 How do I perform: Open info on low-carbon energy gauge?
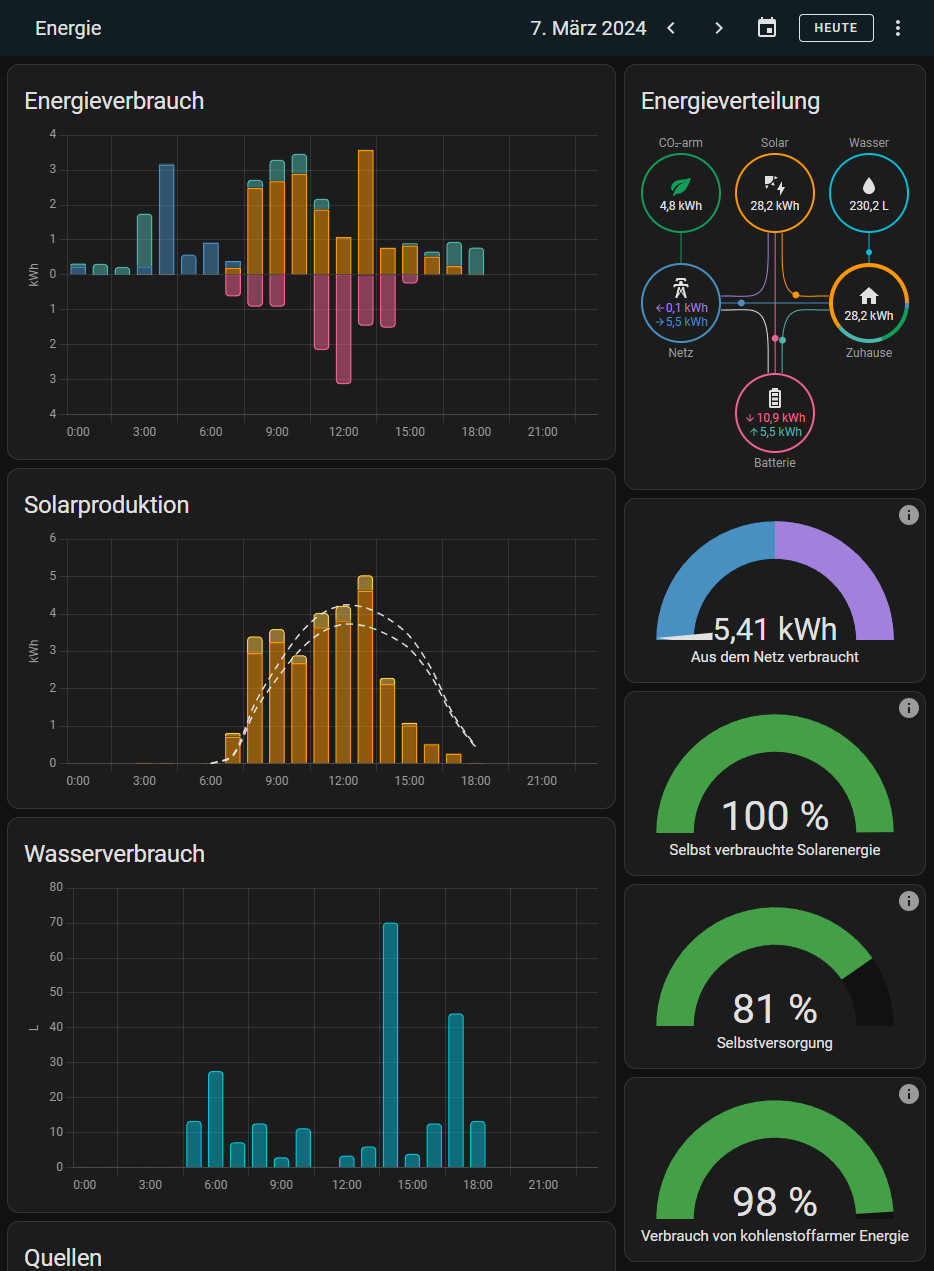908,1094
